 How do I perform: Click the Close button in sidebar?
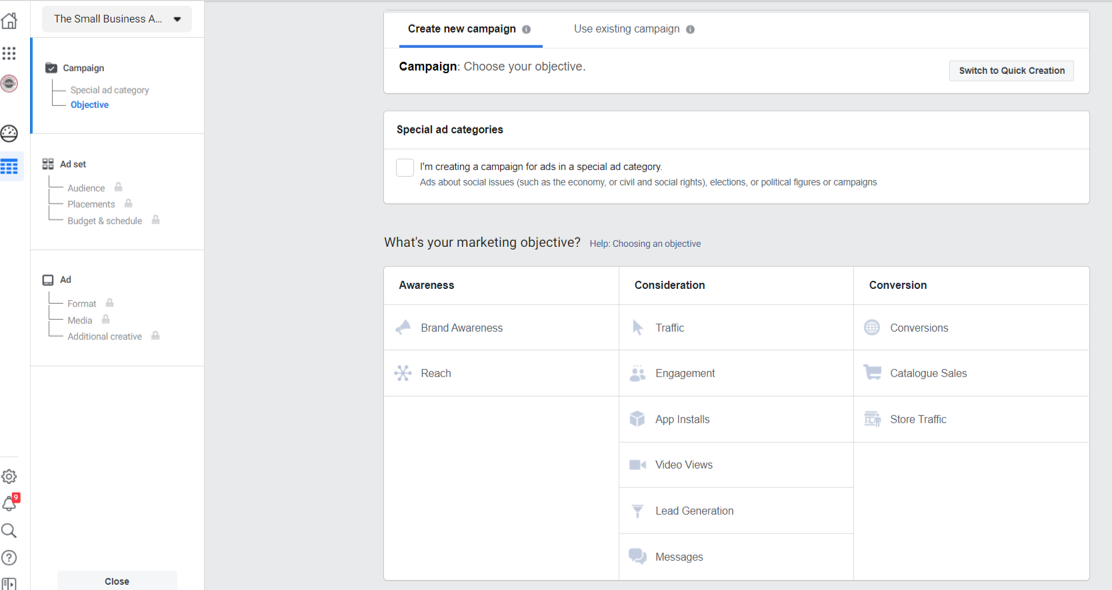tap(117, 581)
